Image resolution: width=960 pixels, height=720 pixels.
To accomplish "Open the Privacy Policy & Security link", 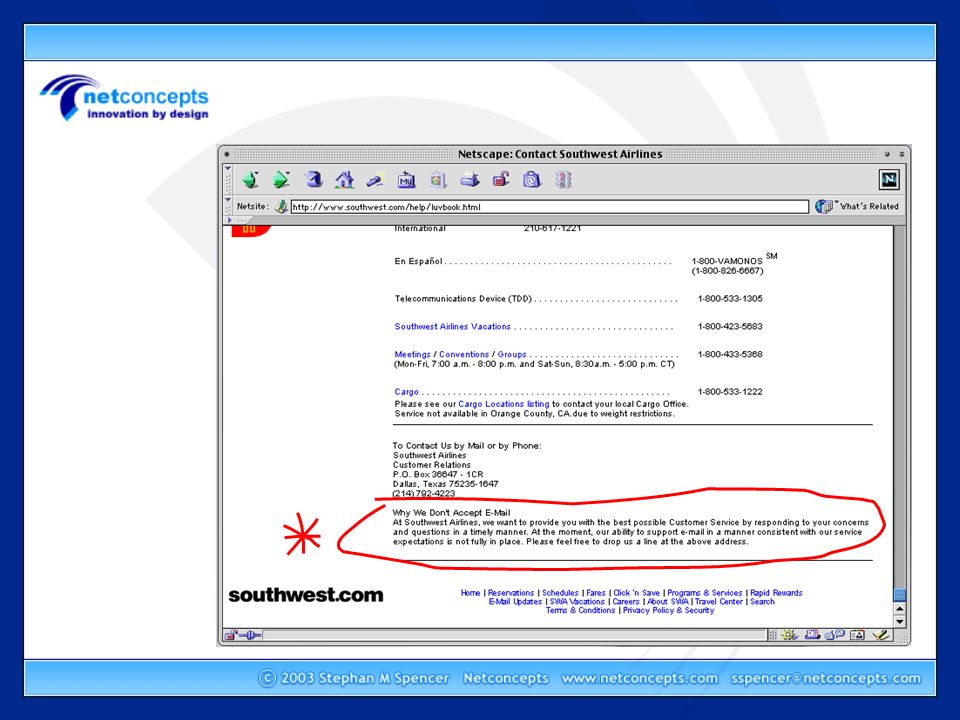I will point(668,610).
